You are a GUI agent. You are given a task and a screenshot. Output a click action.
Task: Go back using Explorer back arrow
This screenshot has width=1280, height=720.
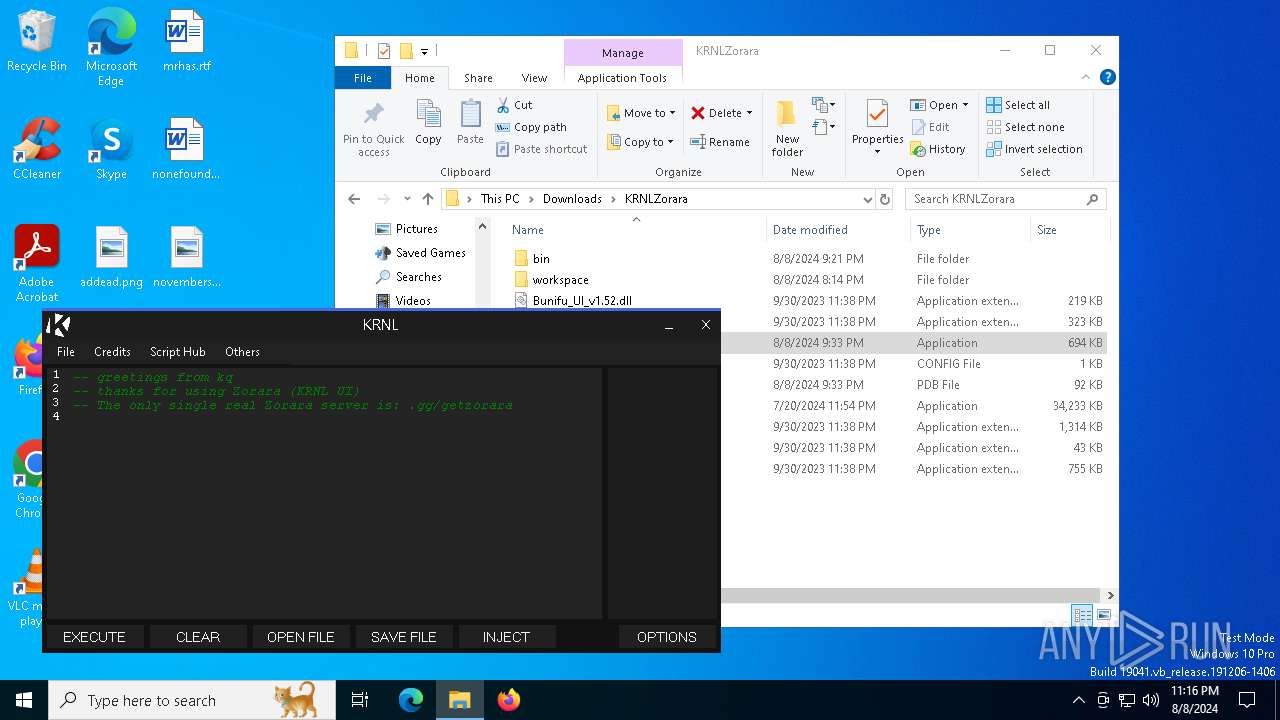coord(354,199)
